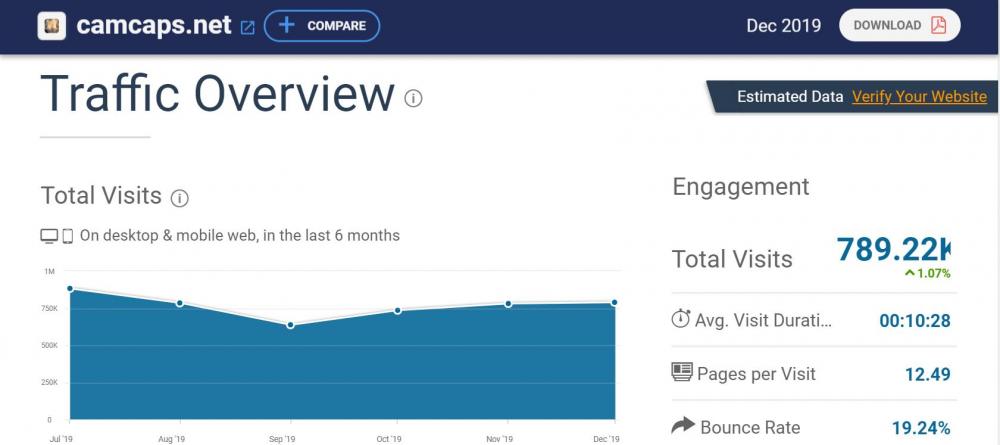The width and height of the screenshot is (1000, 445).
Task: Open camcaps.net via external link icon
Action: point(248,27)
